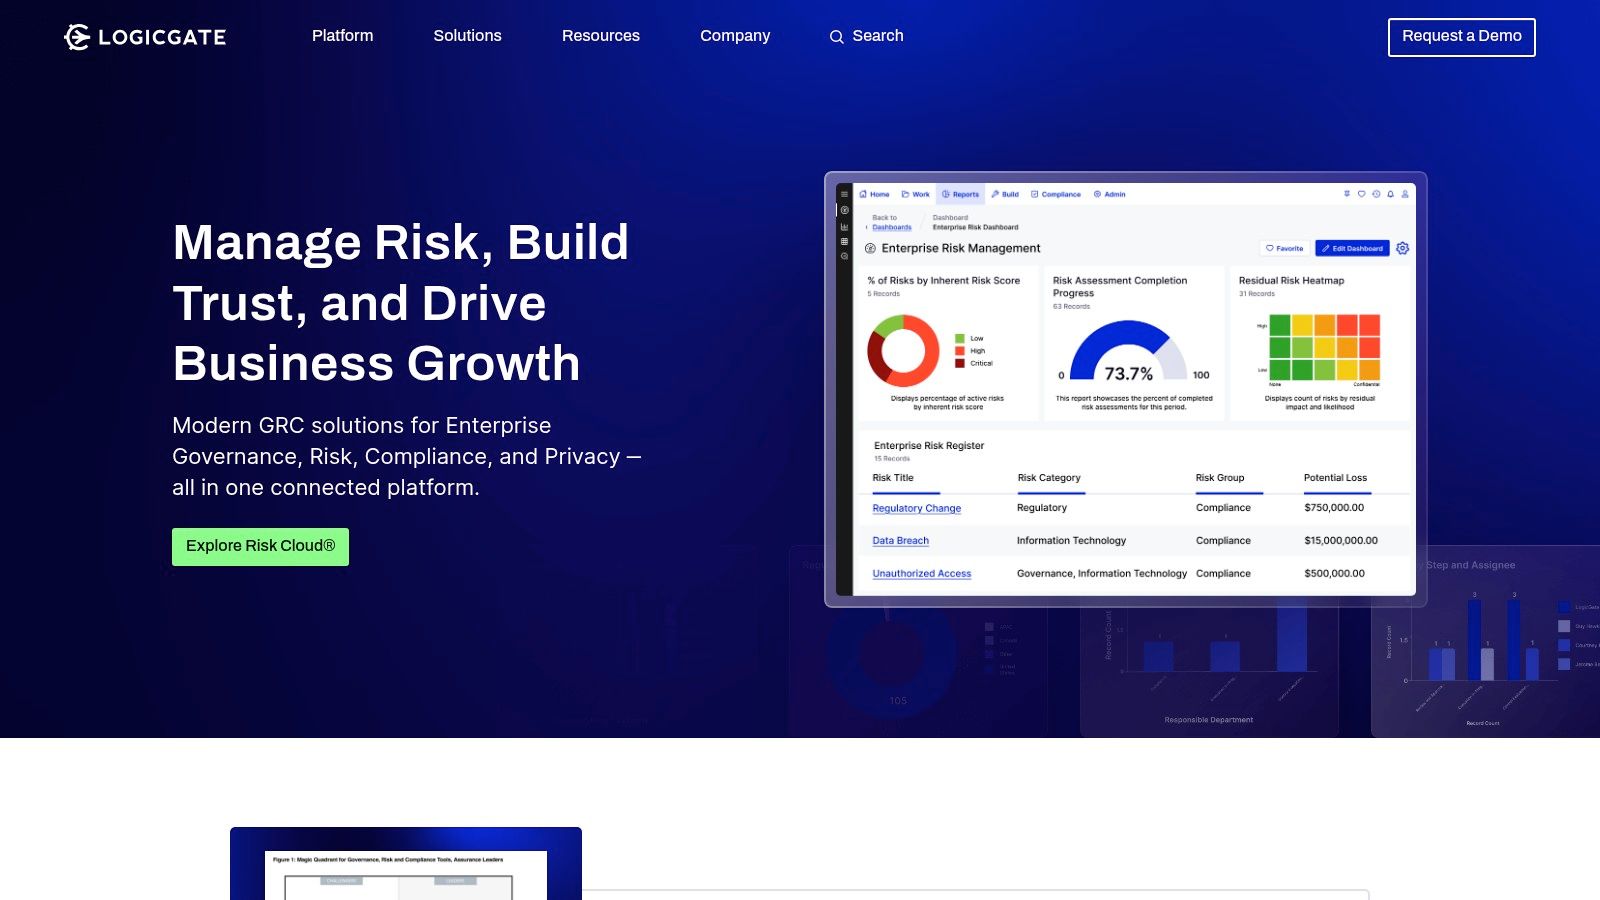This screenshot has height=900, width=1600.
Task: Click the user profile icon in dashboard header
Action: coord(1404,194)
